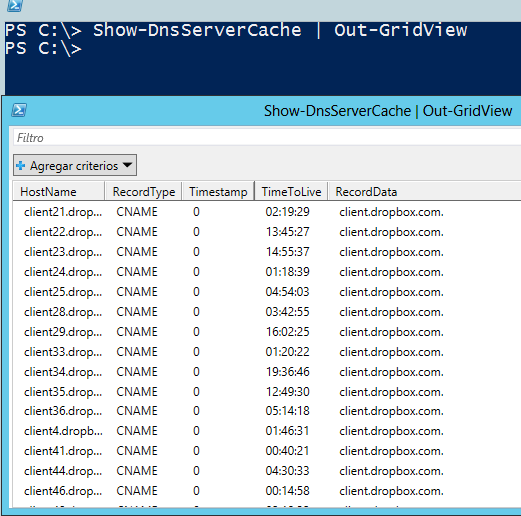Select the client25.drop... host row
This screenshot has height=516, width=521.
point(267,292)
